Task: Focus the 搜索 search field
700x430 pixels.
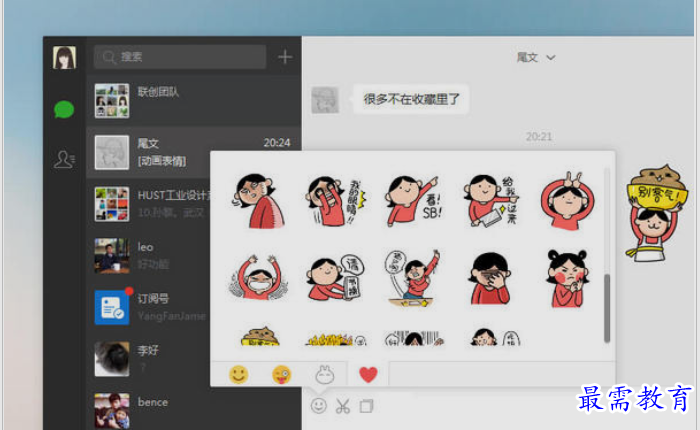Action: click(180, 57)
